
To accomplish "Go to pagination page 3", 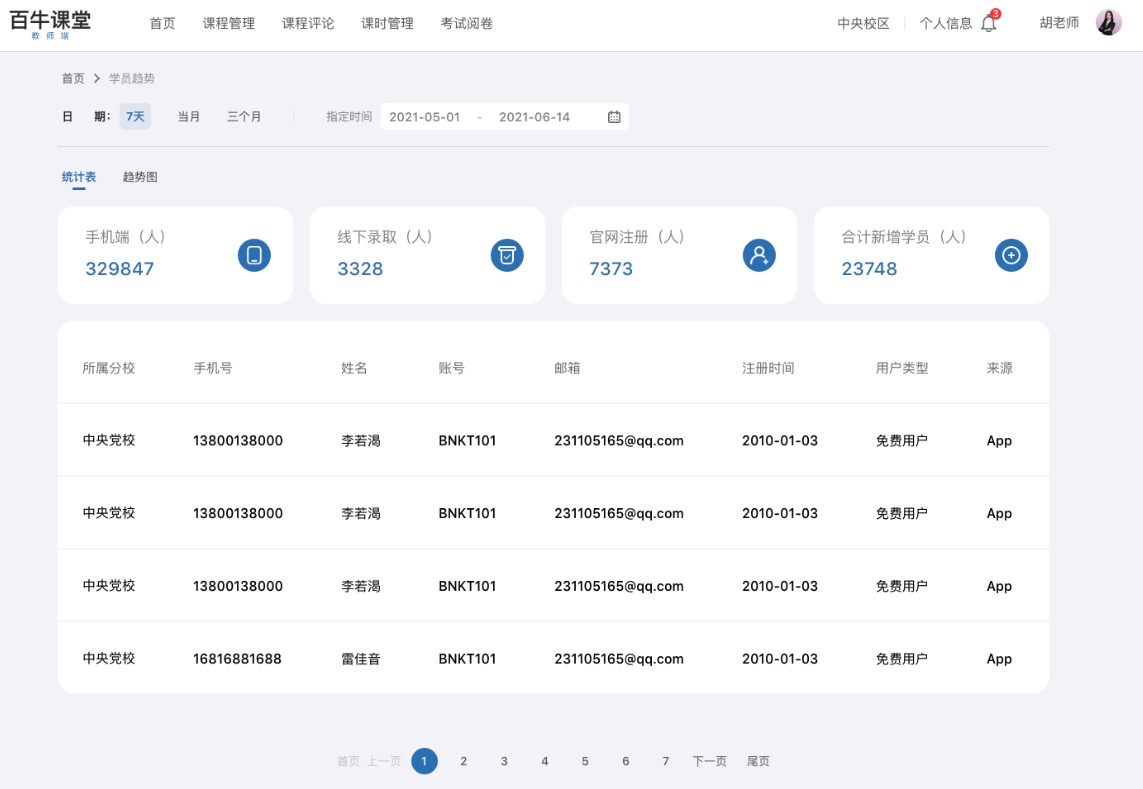I will [x=504, y=761].
